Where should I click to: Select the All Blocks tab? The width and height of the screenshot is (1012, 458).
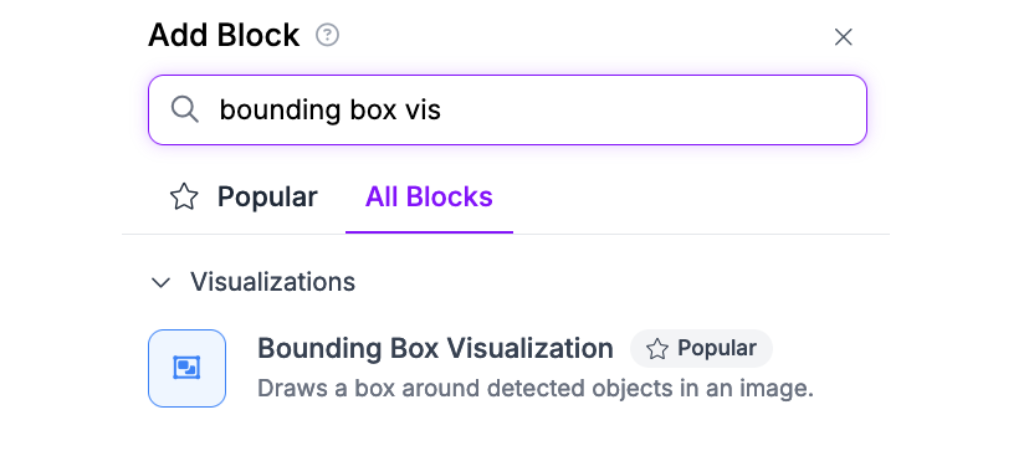tap(429, 197)
